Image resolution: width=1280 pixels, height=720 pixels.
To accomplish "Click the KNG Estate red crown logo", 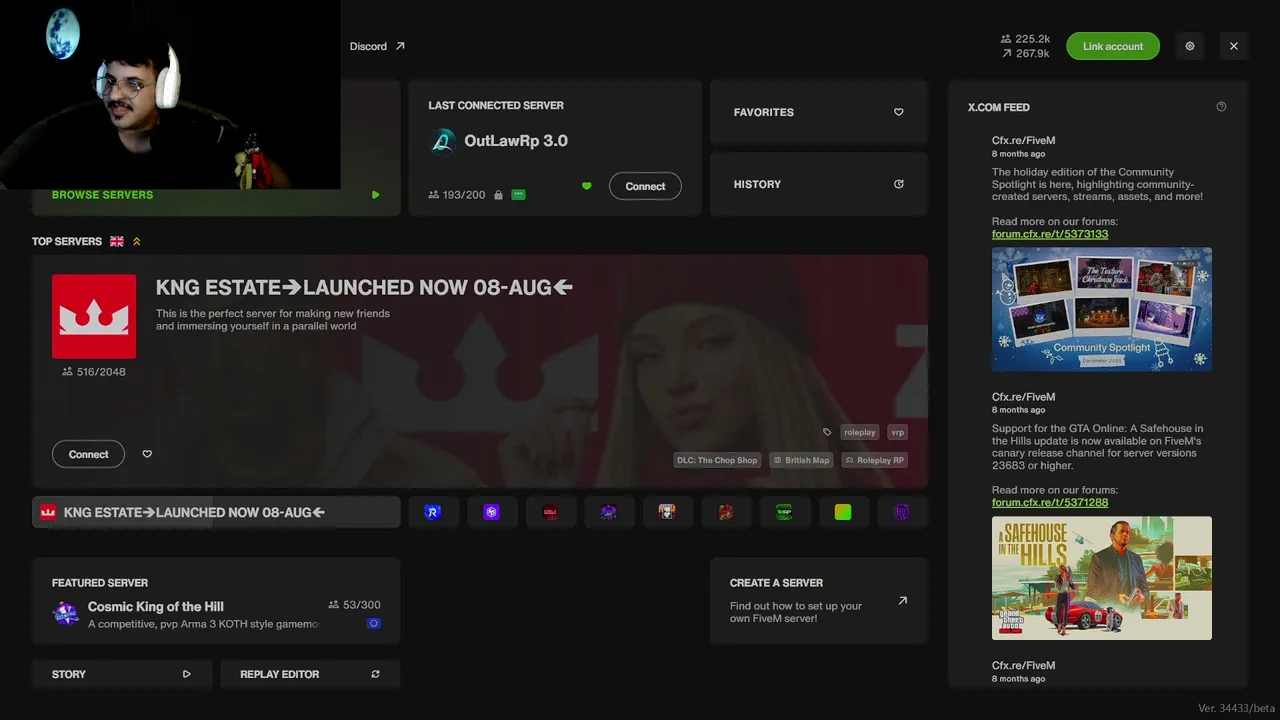I will pyautogui.click(x=94, y=316).
